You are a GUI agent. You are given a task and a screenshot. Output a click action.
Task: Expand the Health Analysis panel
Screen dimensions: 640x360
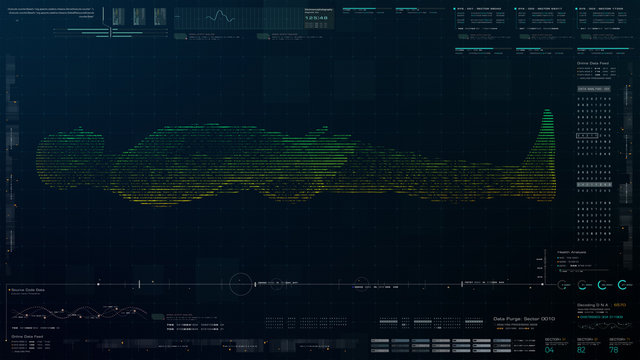coord(571,252)
